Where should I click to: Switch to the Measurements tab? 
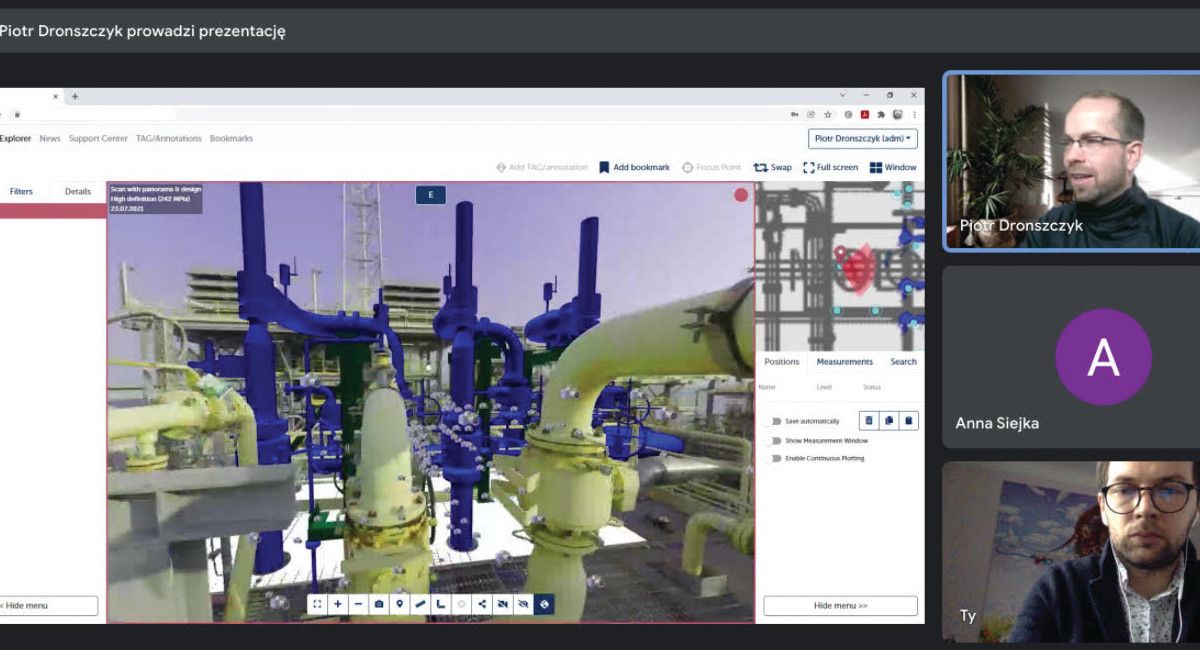844,362
